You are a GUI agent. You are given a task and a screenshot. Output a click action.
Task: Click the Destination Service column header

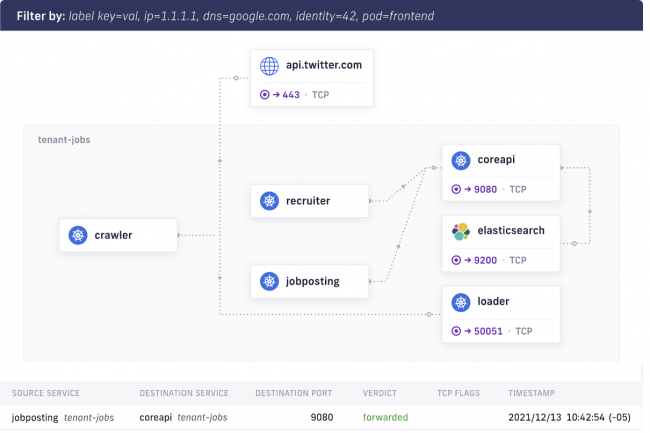coord(184,393)
